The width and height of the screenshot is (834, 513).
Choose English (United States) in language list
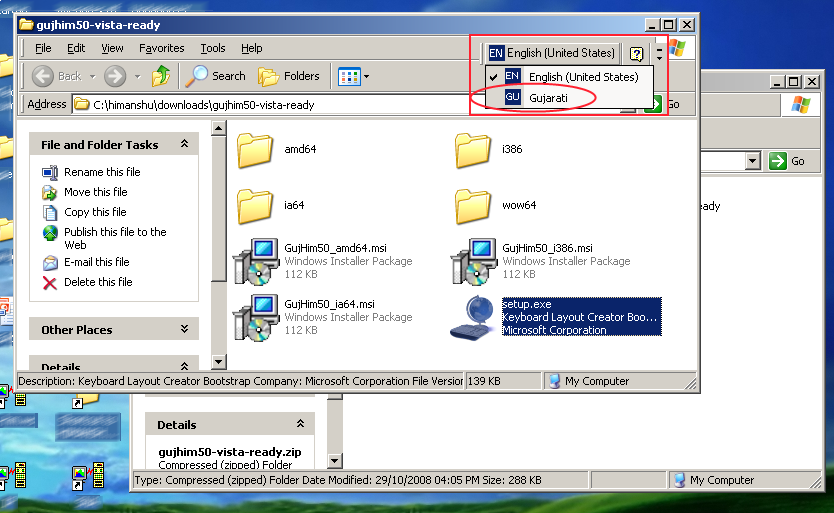point(570,77)
